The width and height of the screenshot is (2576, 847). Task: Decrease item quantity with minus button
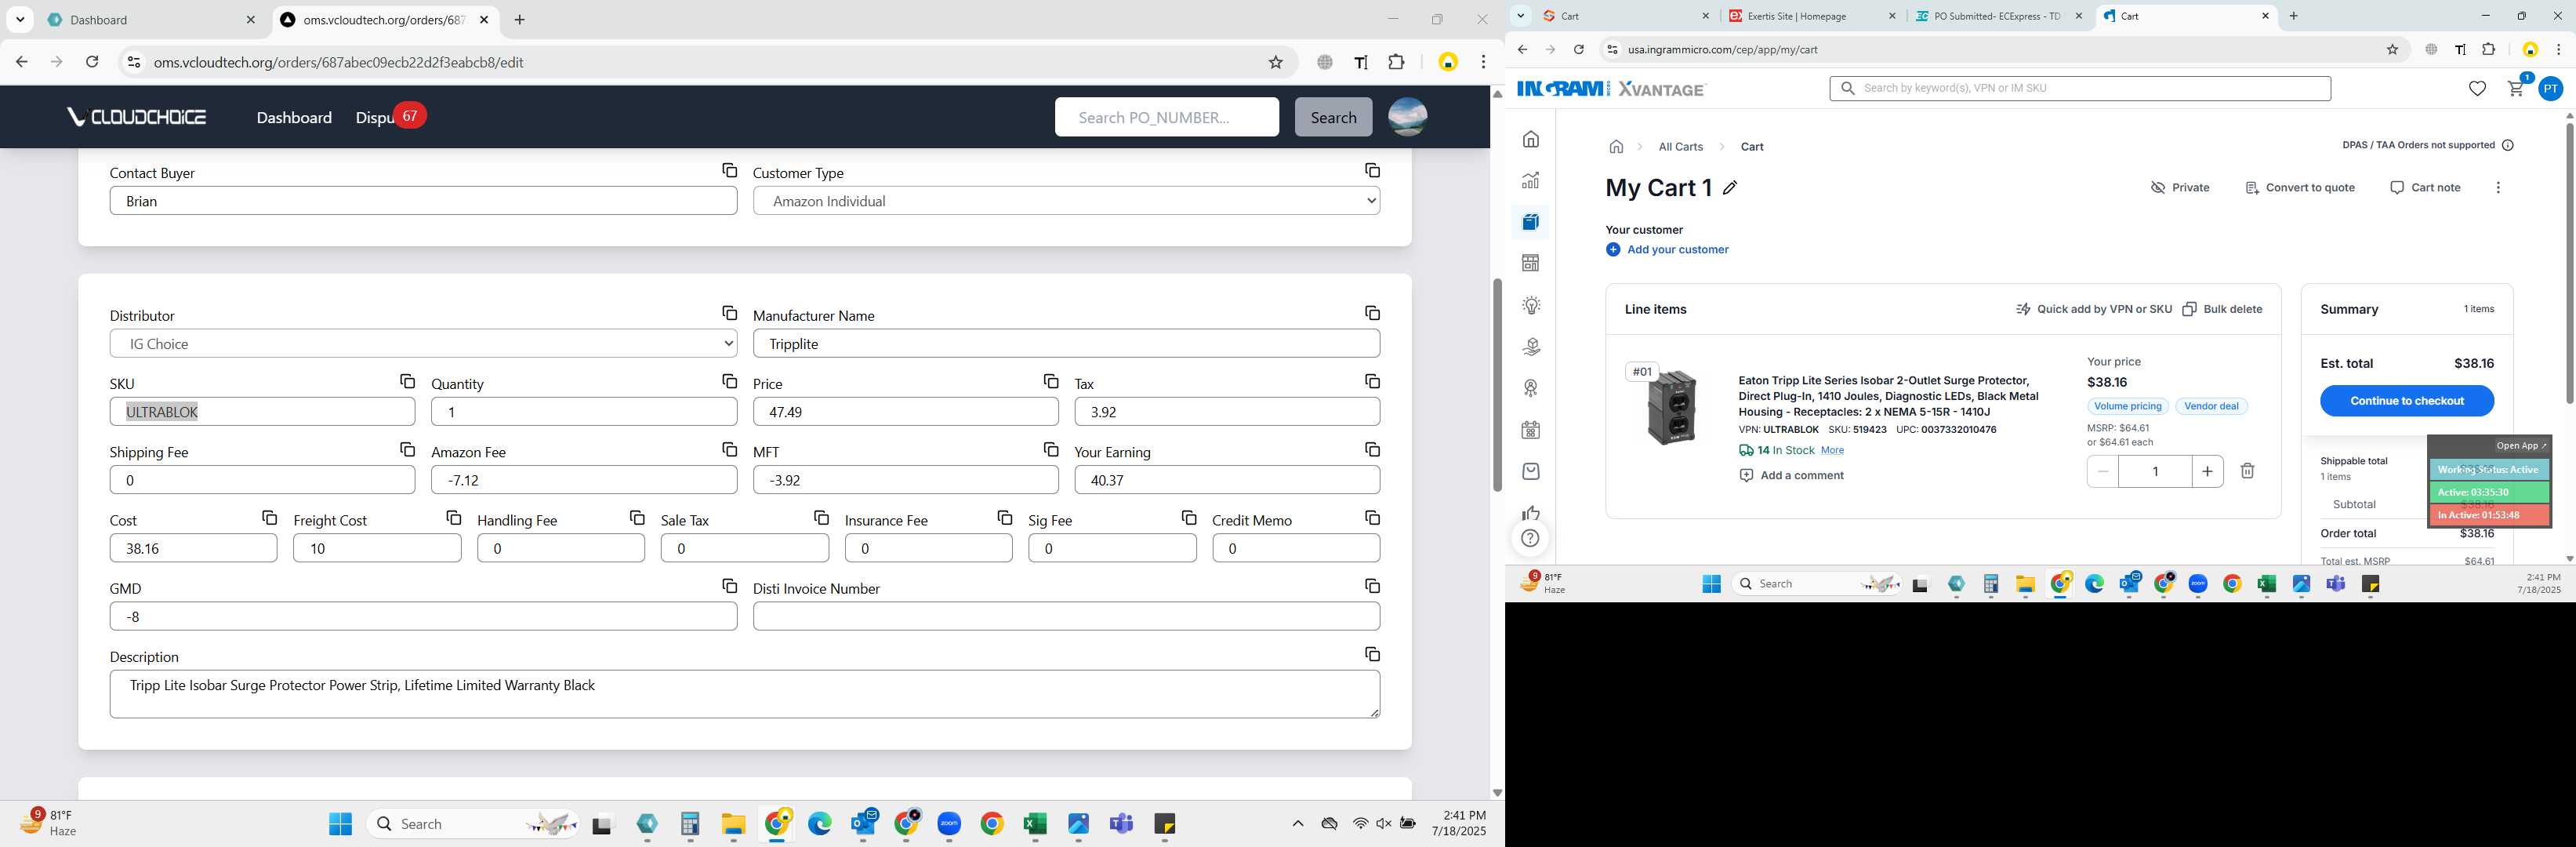2103,471
